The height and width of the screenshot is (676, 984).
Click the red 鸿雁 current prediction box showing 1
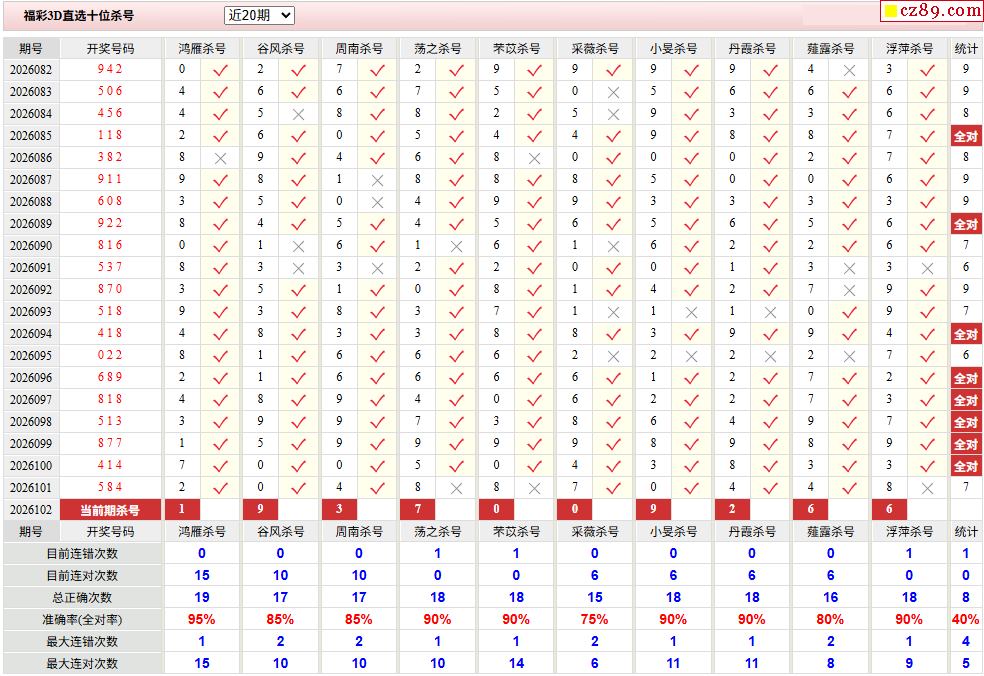(x=182, y=510)
